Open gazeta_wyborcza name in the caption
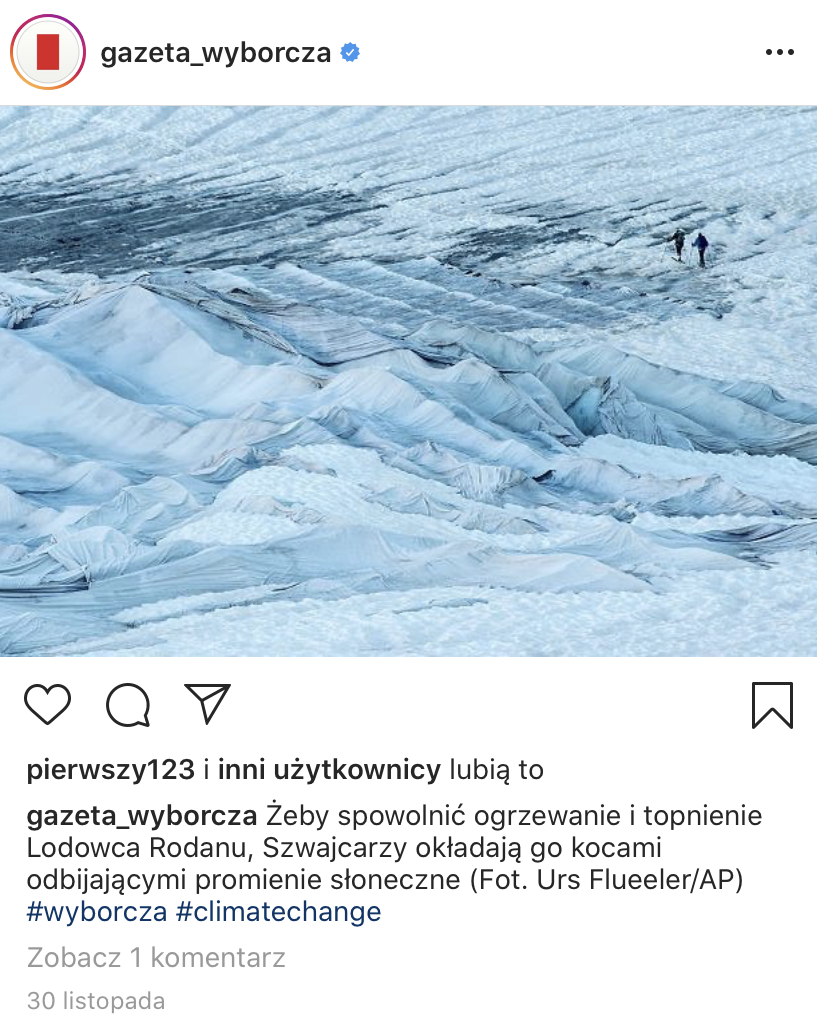 [142, 816]
